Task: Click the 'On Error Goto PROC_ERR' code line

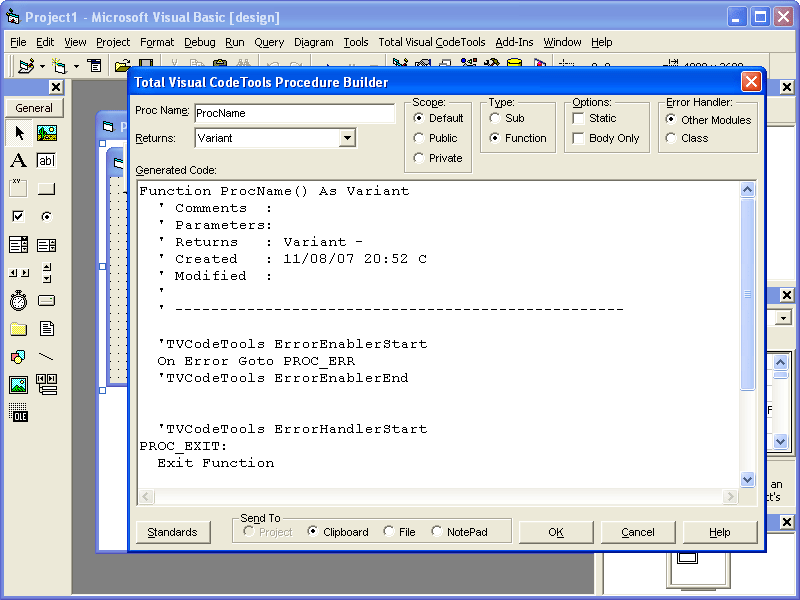Action: point(256,361)
